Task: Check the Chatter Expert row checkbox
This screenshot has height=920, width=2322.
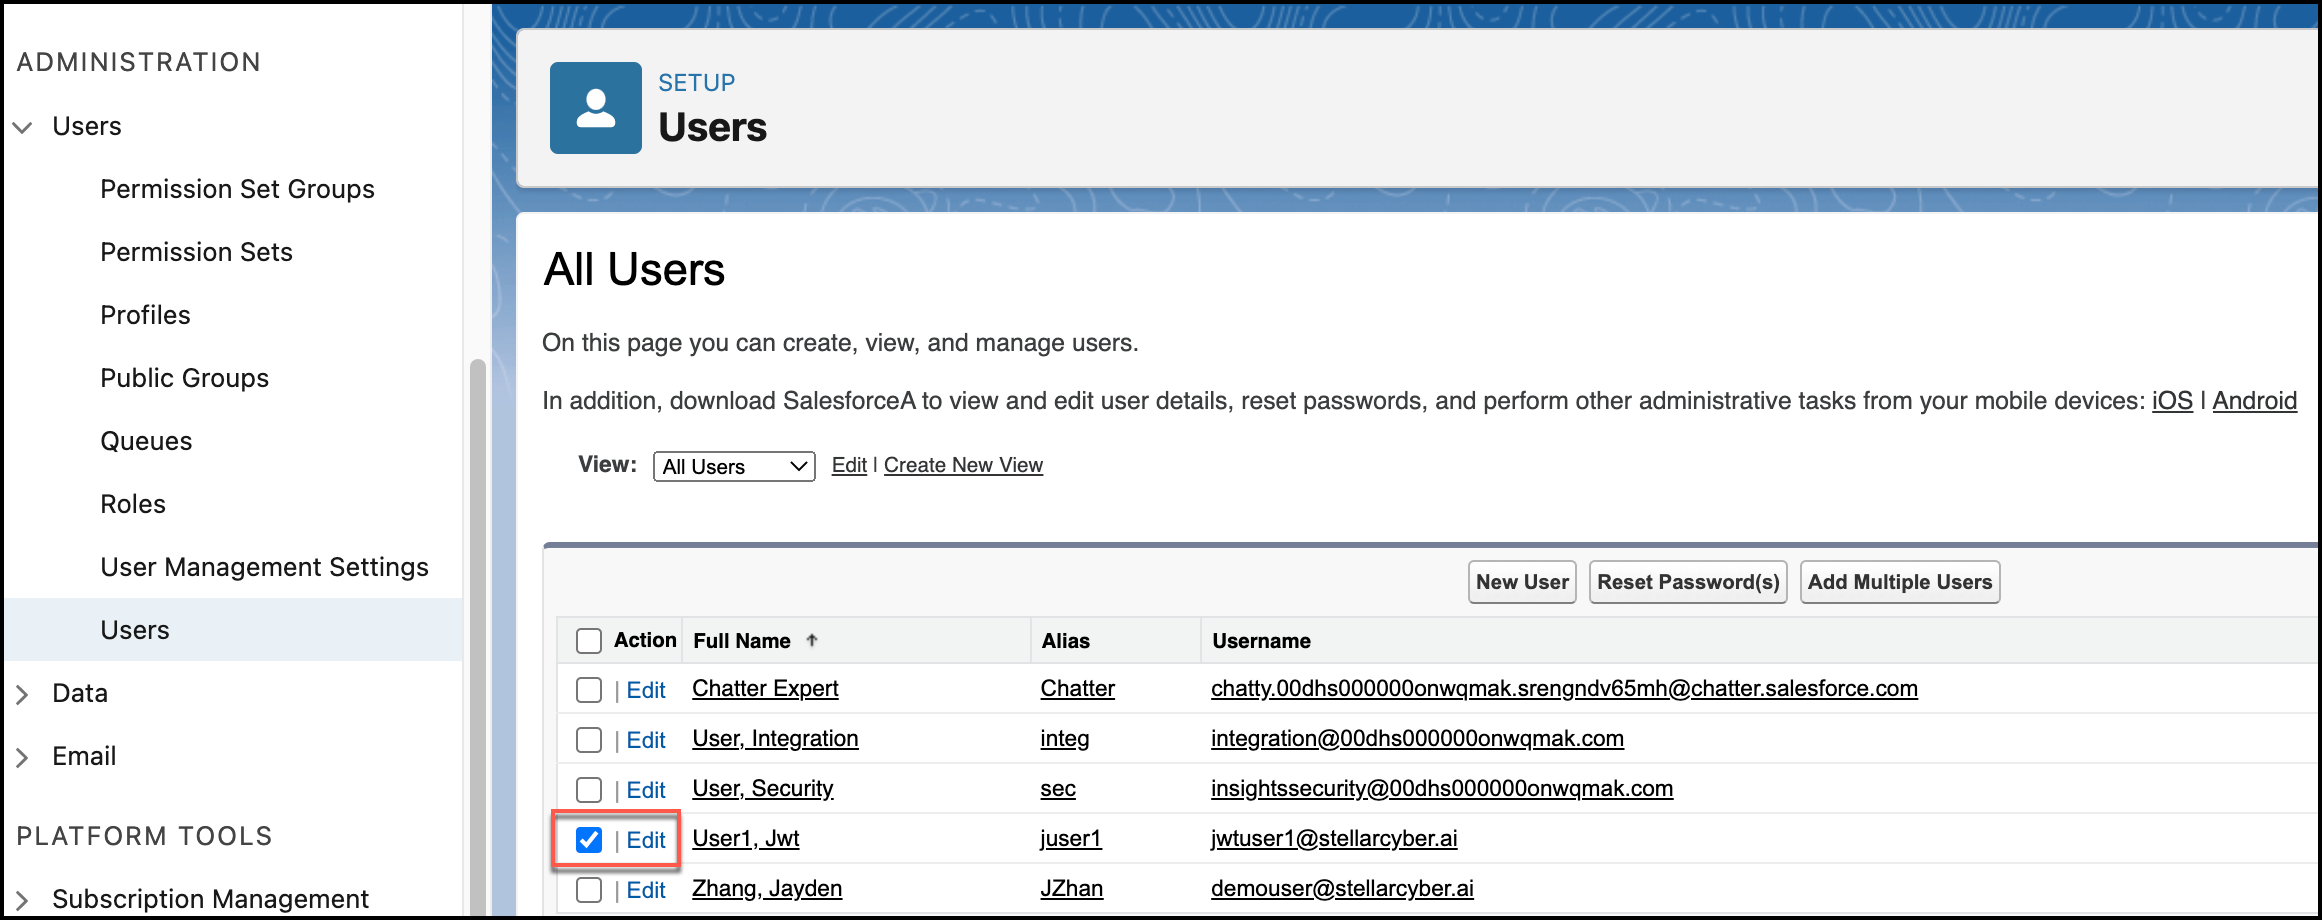Action: point(589,690)
